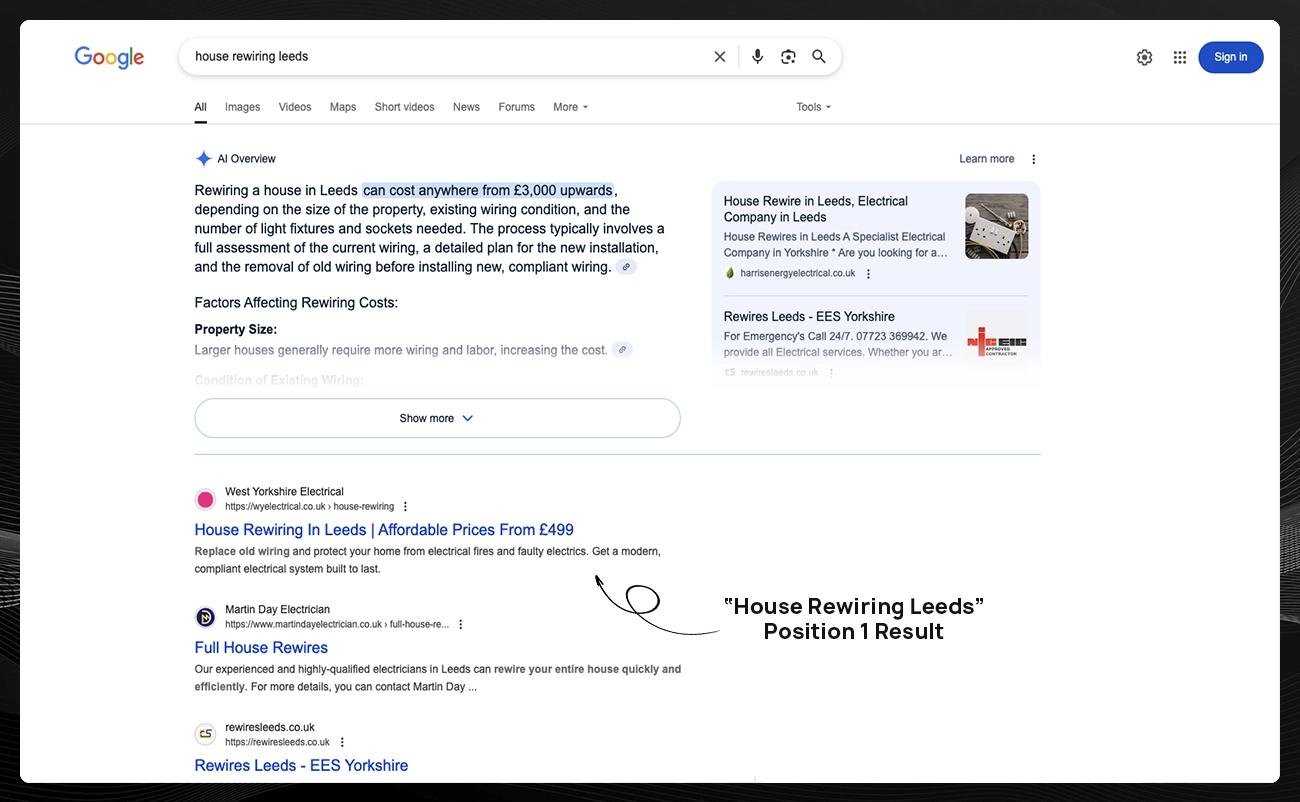Start voice search with microphone icon
Screen dimensions: 1300x802
coord(757,57)
